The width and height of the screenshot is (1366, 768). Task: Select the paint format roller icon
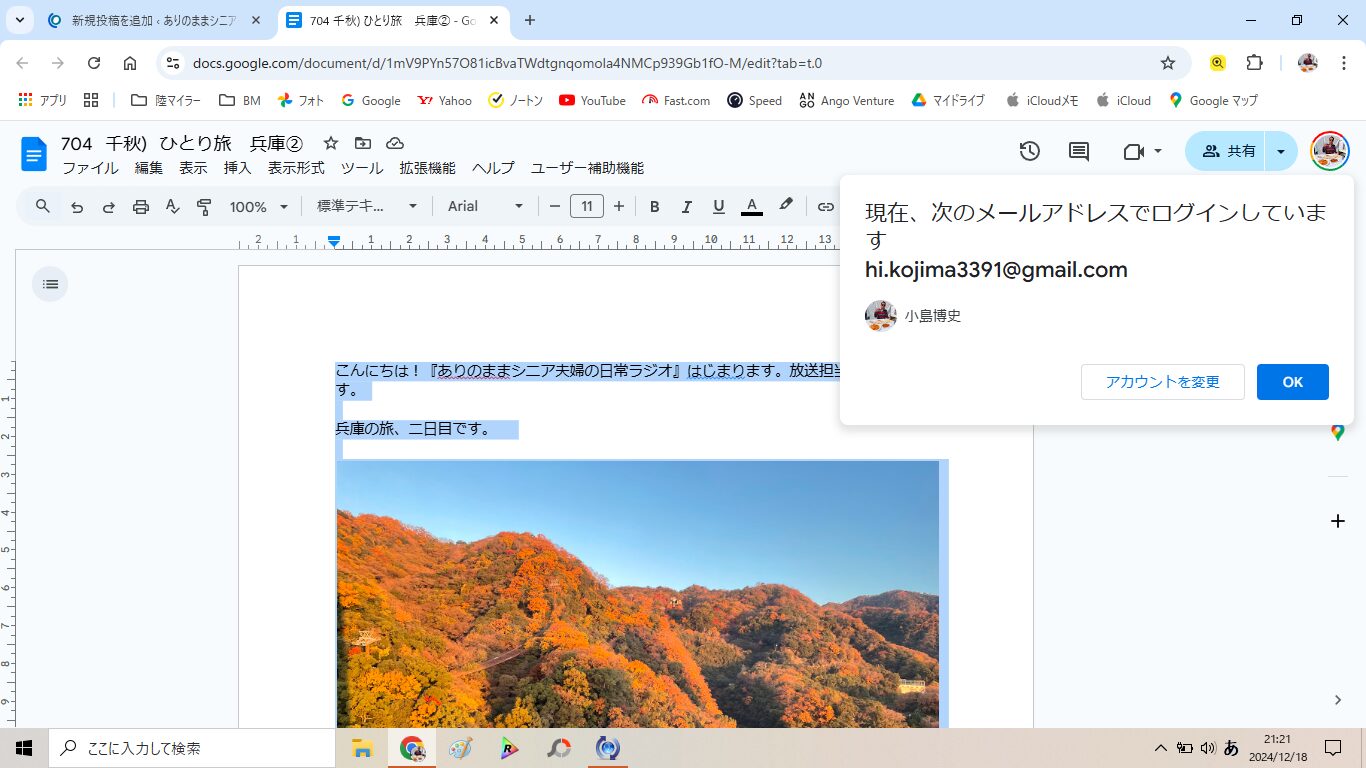(205, 207)
